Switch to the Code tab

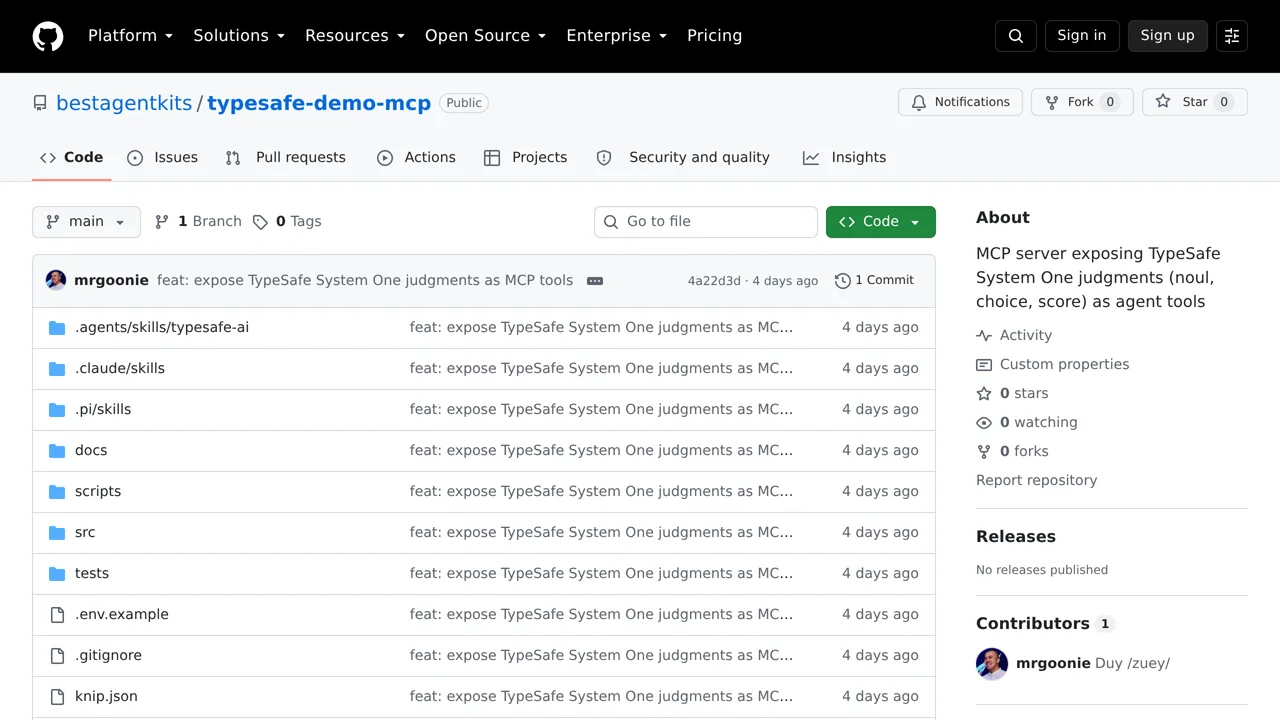(71, 158)
